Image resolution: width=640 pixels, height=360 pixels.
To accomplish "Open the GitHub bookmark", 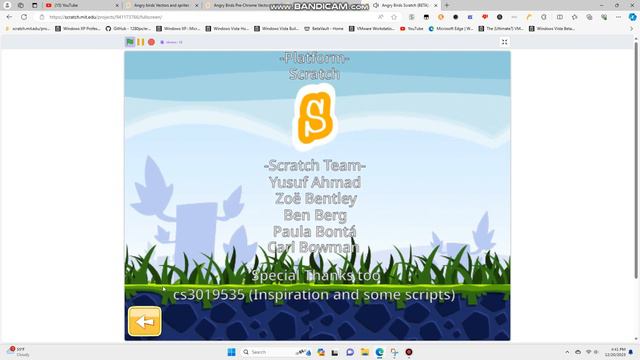I will (128, 29).
